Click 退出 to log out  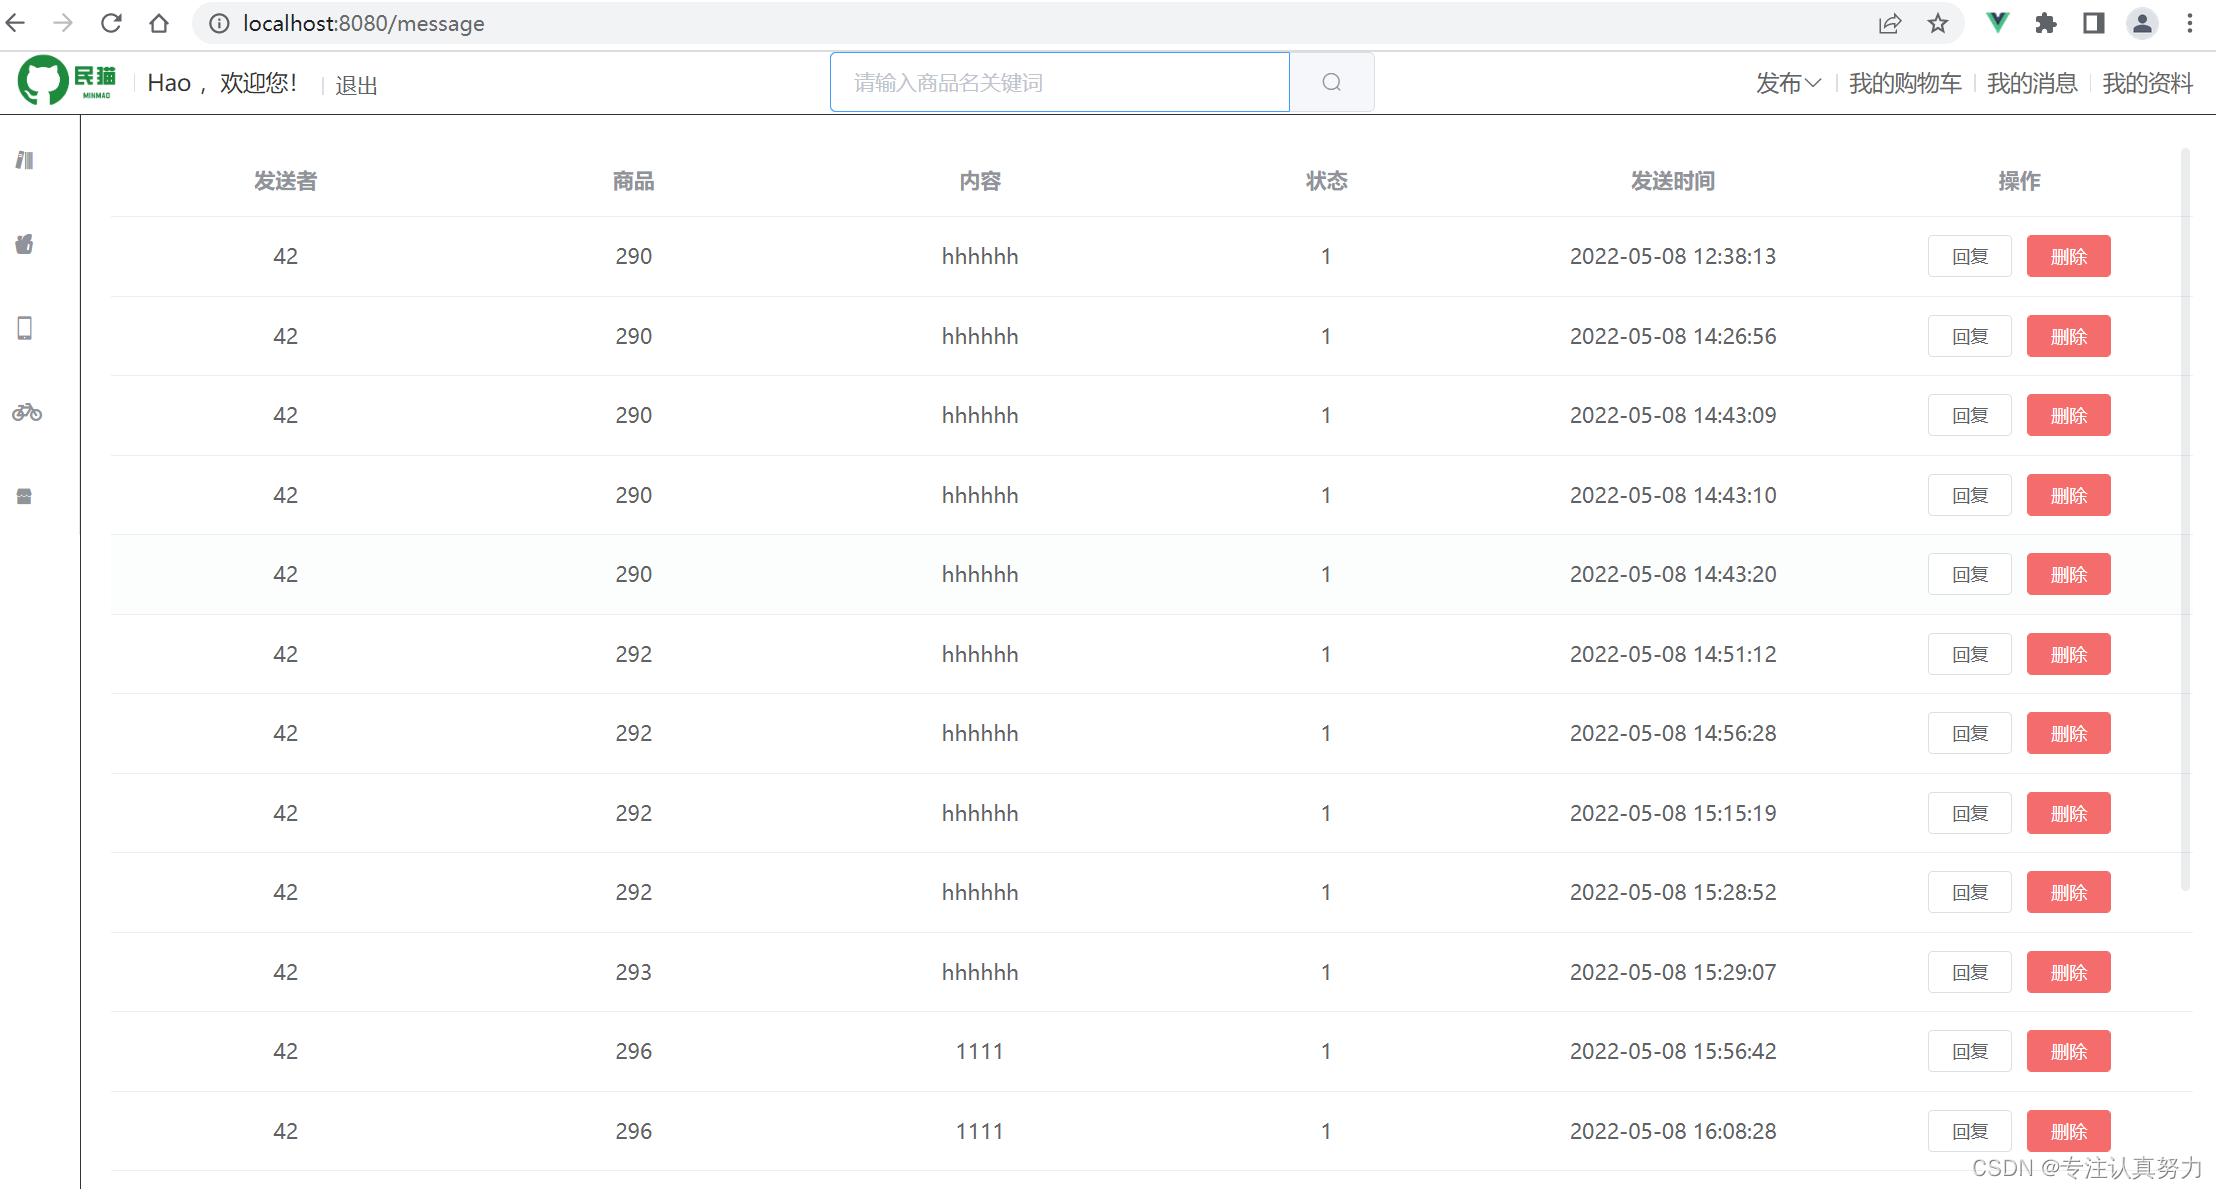[x=356, y=85]
